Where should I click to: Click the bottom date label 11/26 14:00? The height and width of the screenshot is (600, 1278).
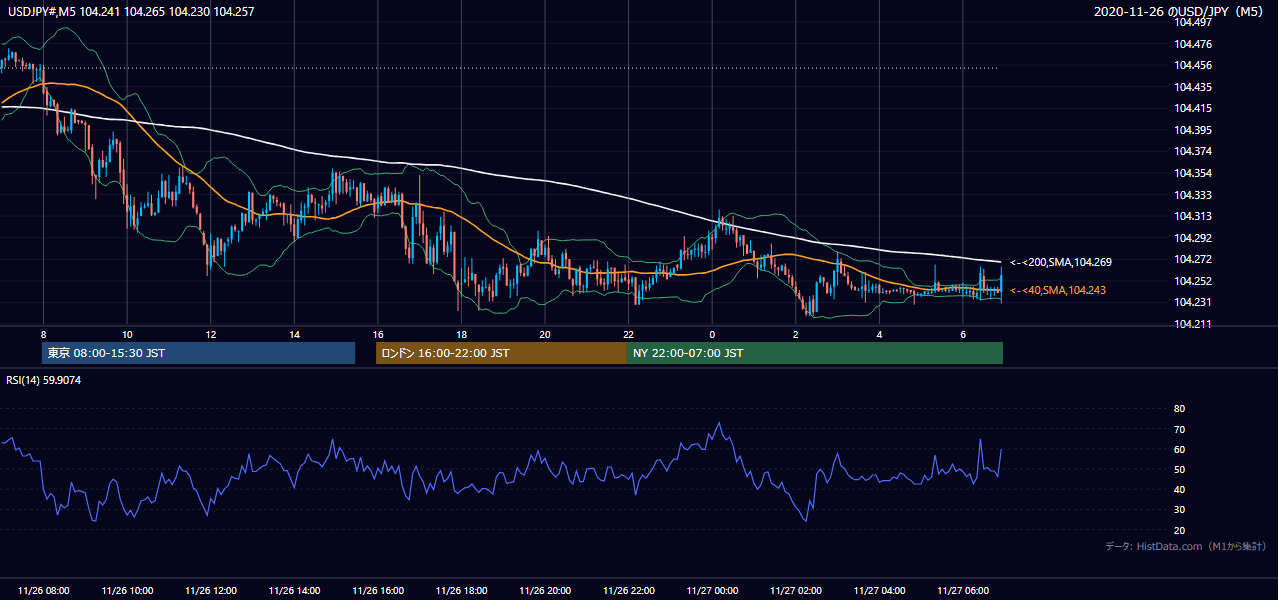294,591
